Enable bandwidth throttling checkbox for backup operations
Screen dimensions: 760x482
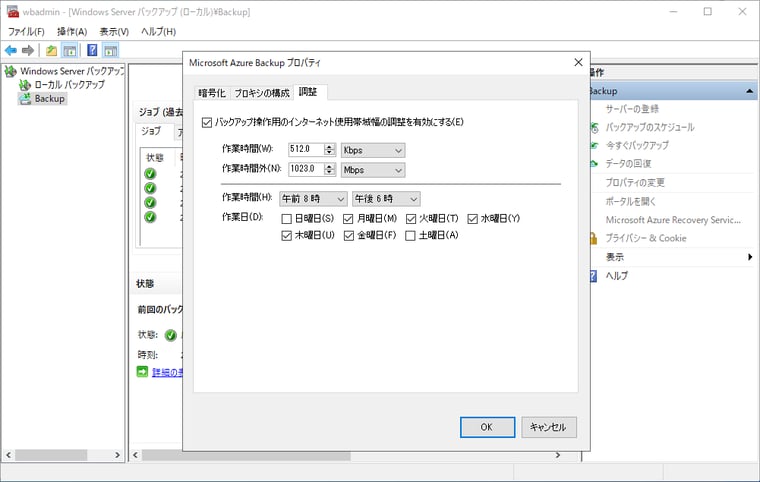coord(207,122)
